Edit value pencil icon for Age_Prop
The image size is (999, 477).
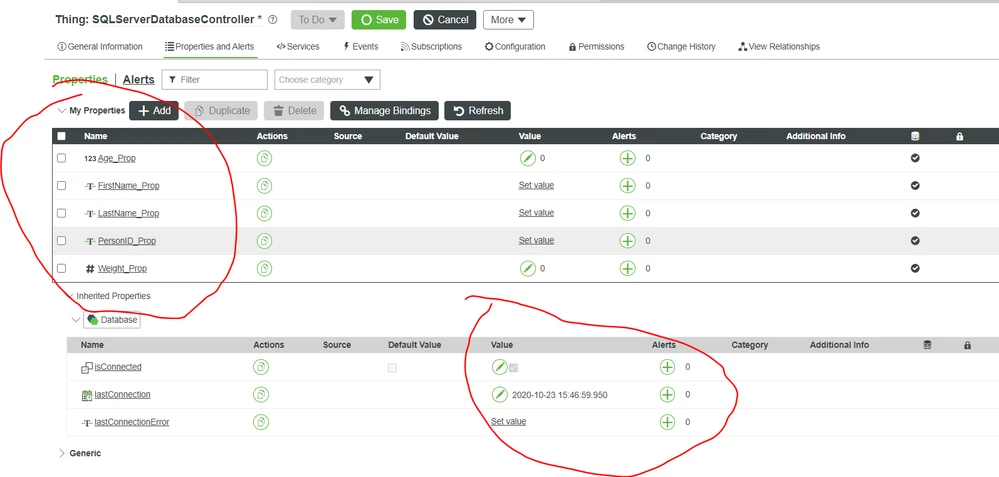pyautogui.click(x=528, y=158)
